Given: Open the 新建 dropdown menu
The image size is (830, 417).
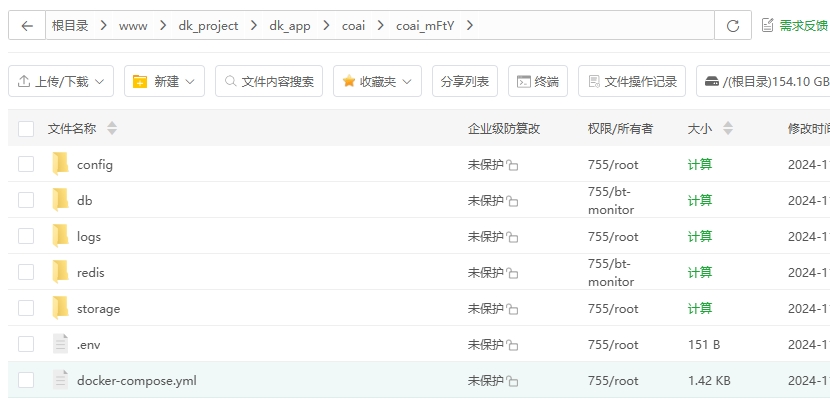Looking at the screenshot, I should [x=164, y=81].
